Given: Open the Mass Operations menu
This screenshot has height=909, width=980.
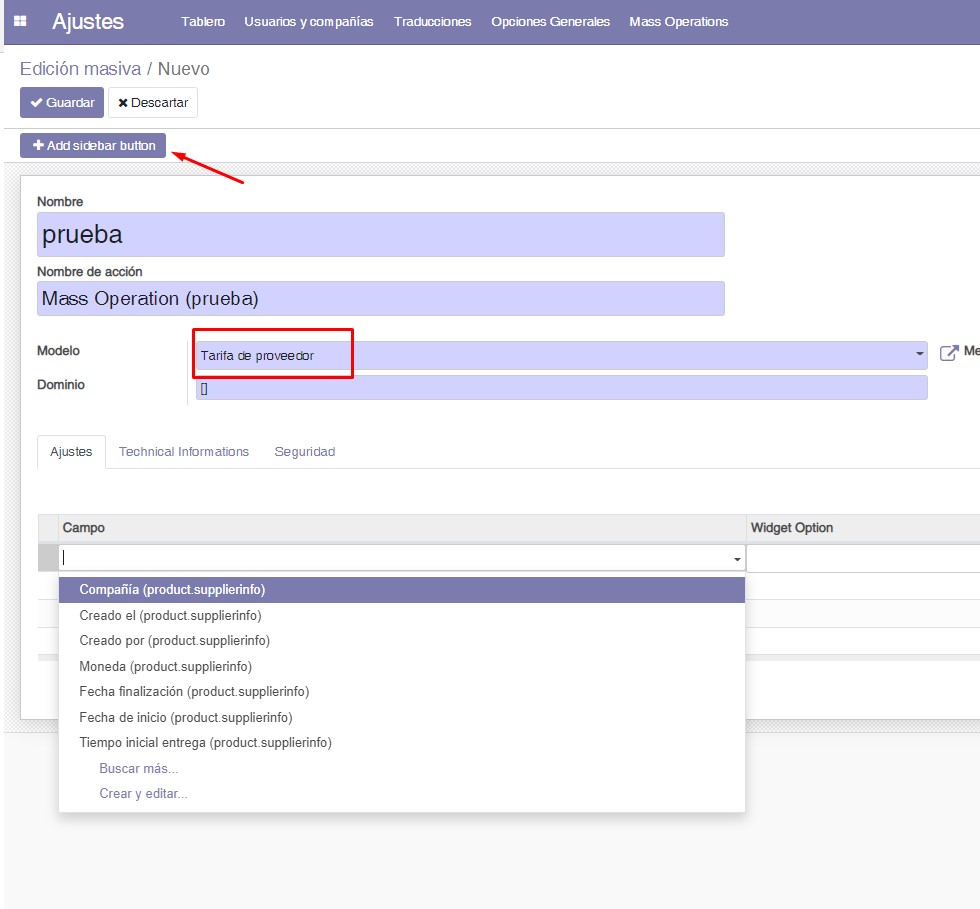Looking at the screenshot, I should point(679,22).
